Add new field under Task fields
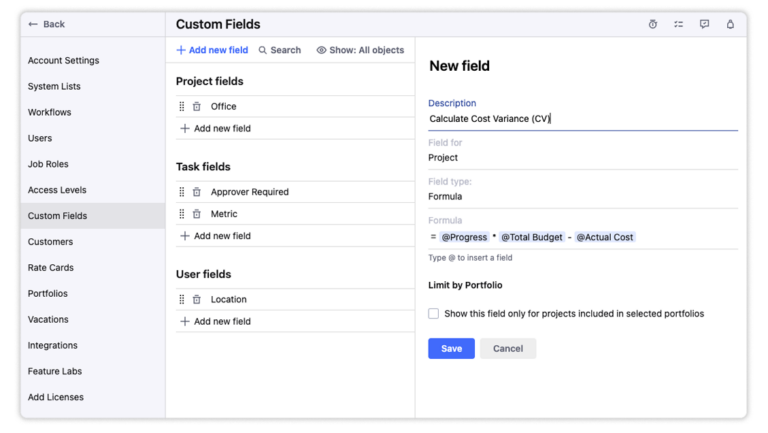The height and width of the screenshot is (433, 768). tap(216, 236)
